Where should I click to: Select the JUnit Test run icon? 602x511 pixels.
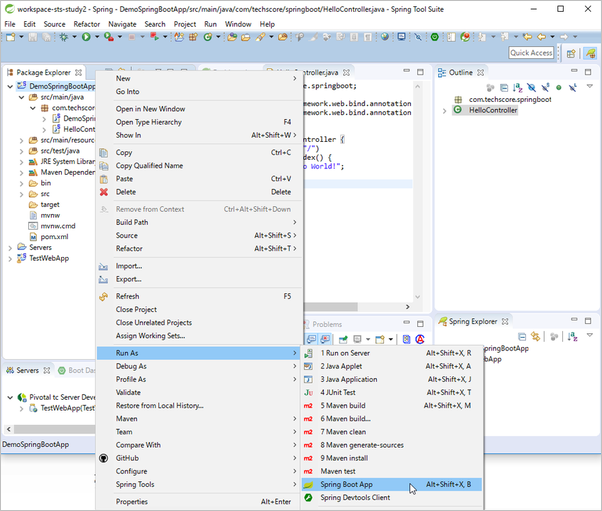[x=310, y=392]
